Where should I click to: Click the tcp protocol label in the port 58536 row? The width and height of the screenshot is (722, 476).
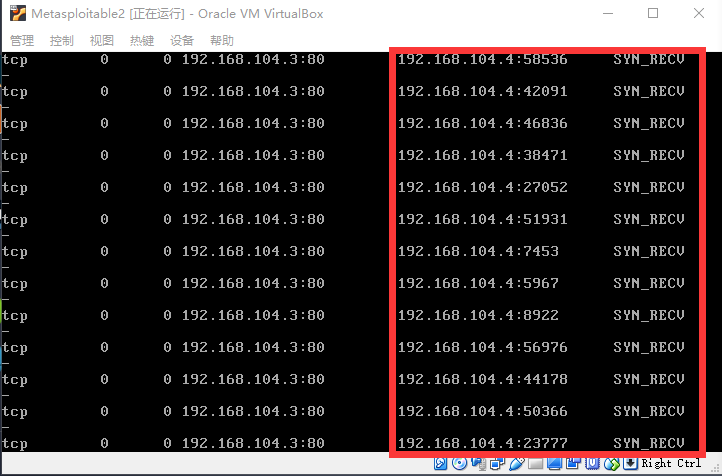point(15,60)
